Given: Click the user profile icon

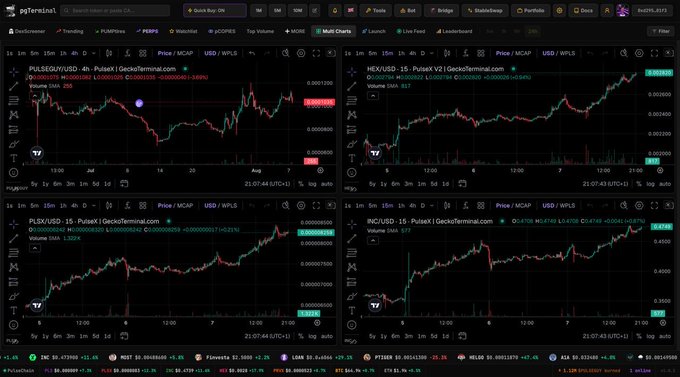Looking at the screenshot, I should 607,10.
